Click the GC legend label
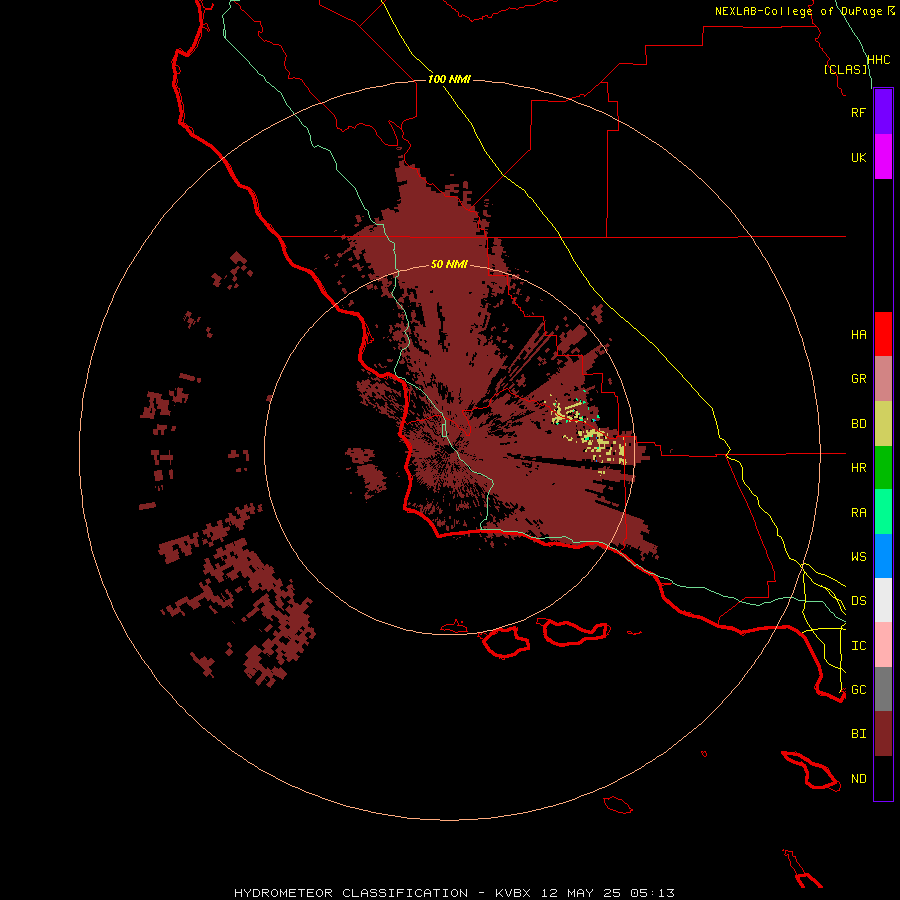The height and width of the screenshot is (900, 900). coord(858,690)
